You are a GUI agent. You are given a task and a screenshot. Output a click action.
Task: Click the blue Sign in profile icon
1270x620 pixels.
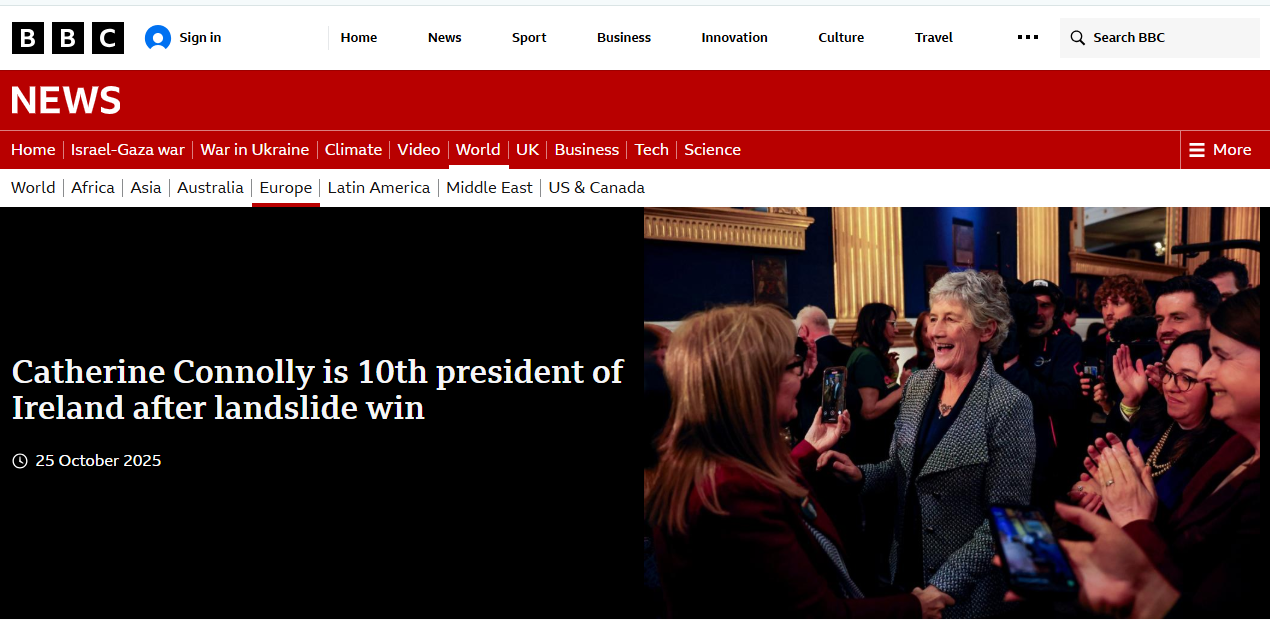click(x=158, y=38)
